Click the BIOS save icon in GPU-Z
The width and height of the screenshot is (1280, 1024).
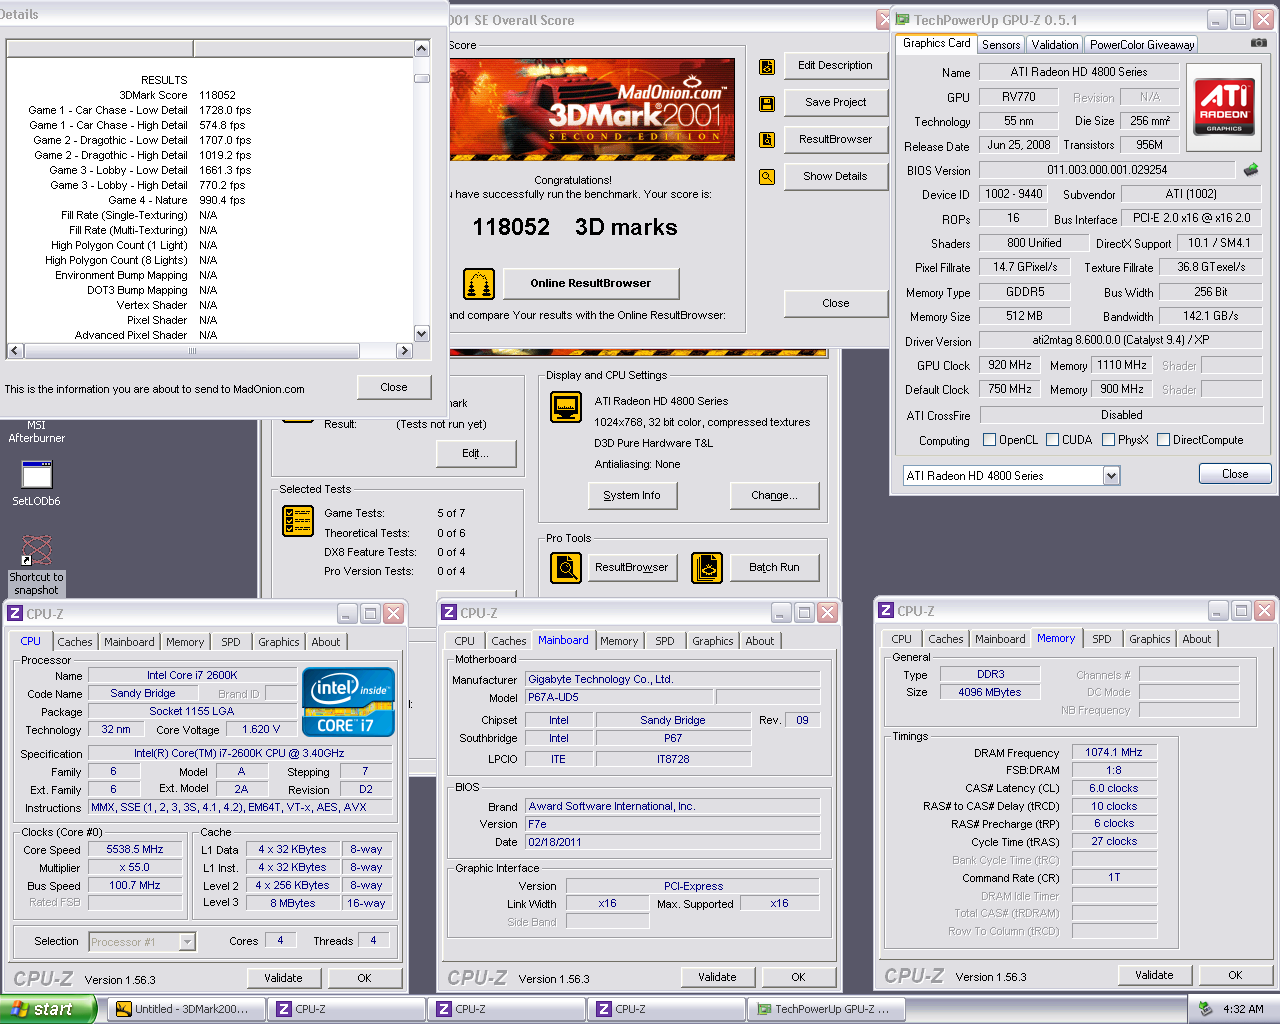pyautogui.click(x=1250, y=170)
